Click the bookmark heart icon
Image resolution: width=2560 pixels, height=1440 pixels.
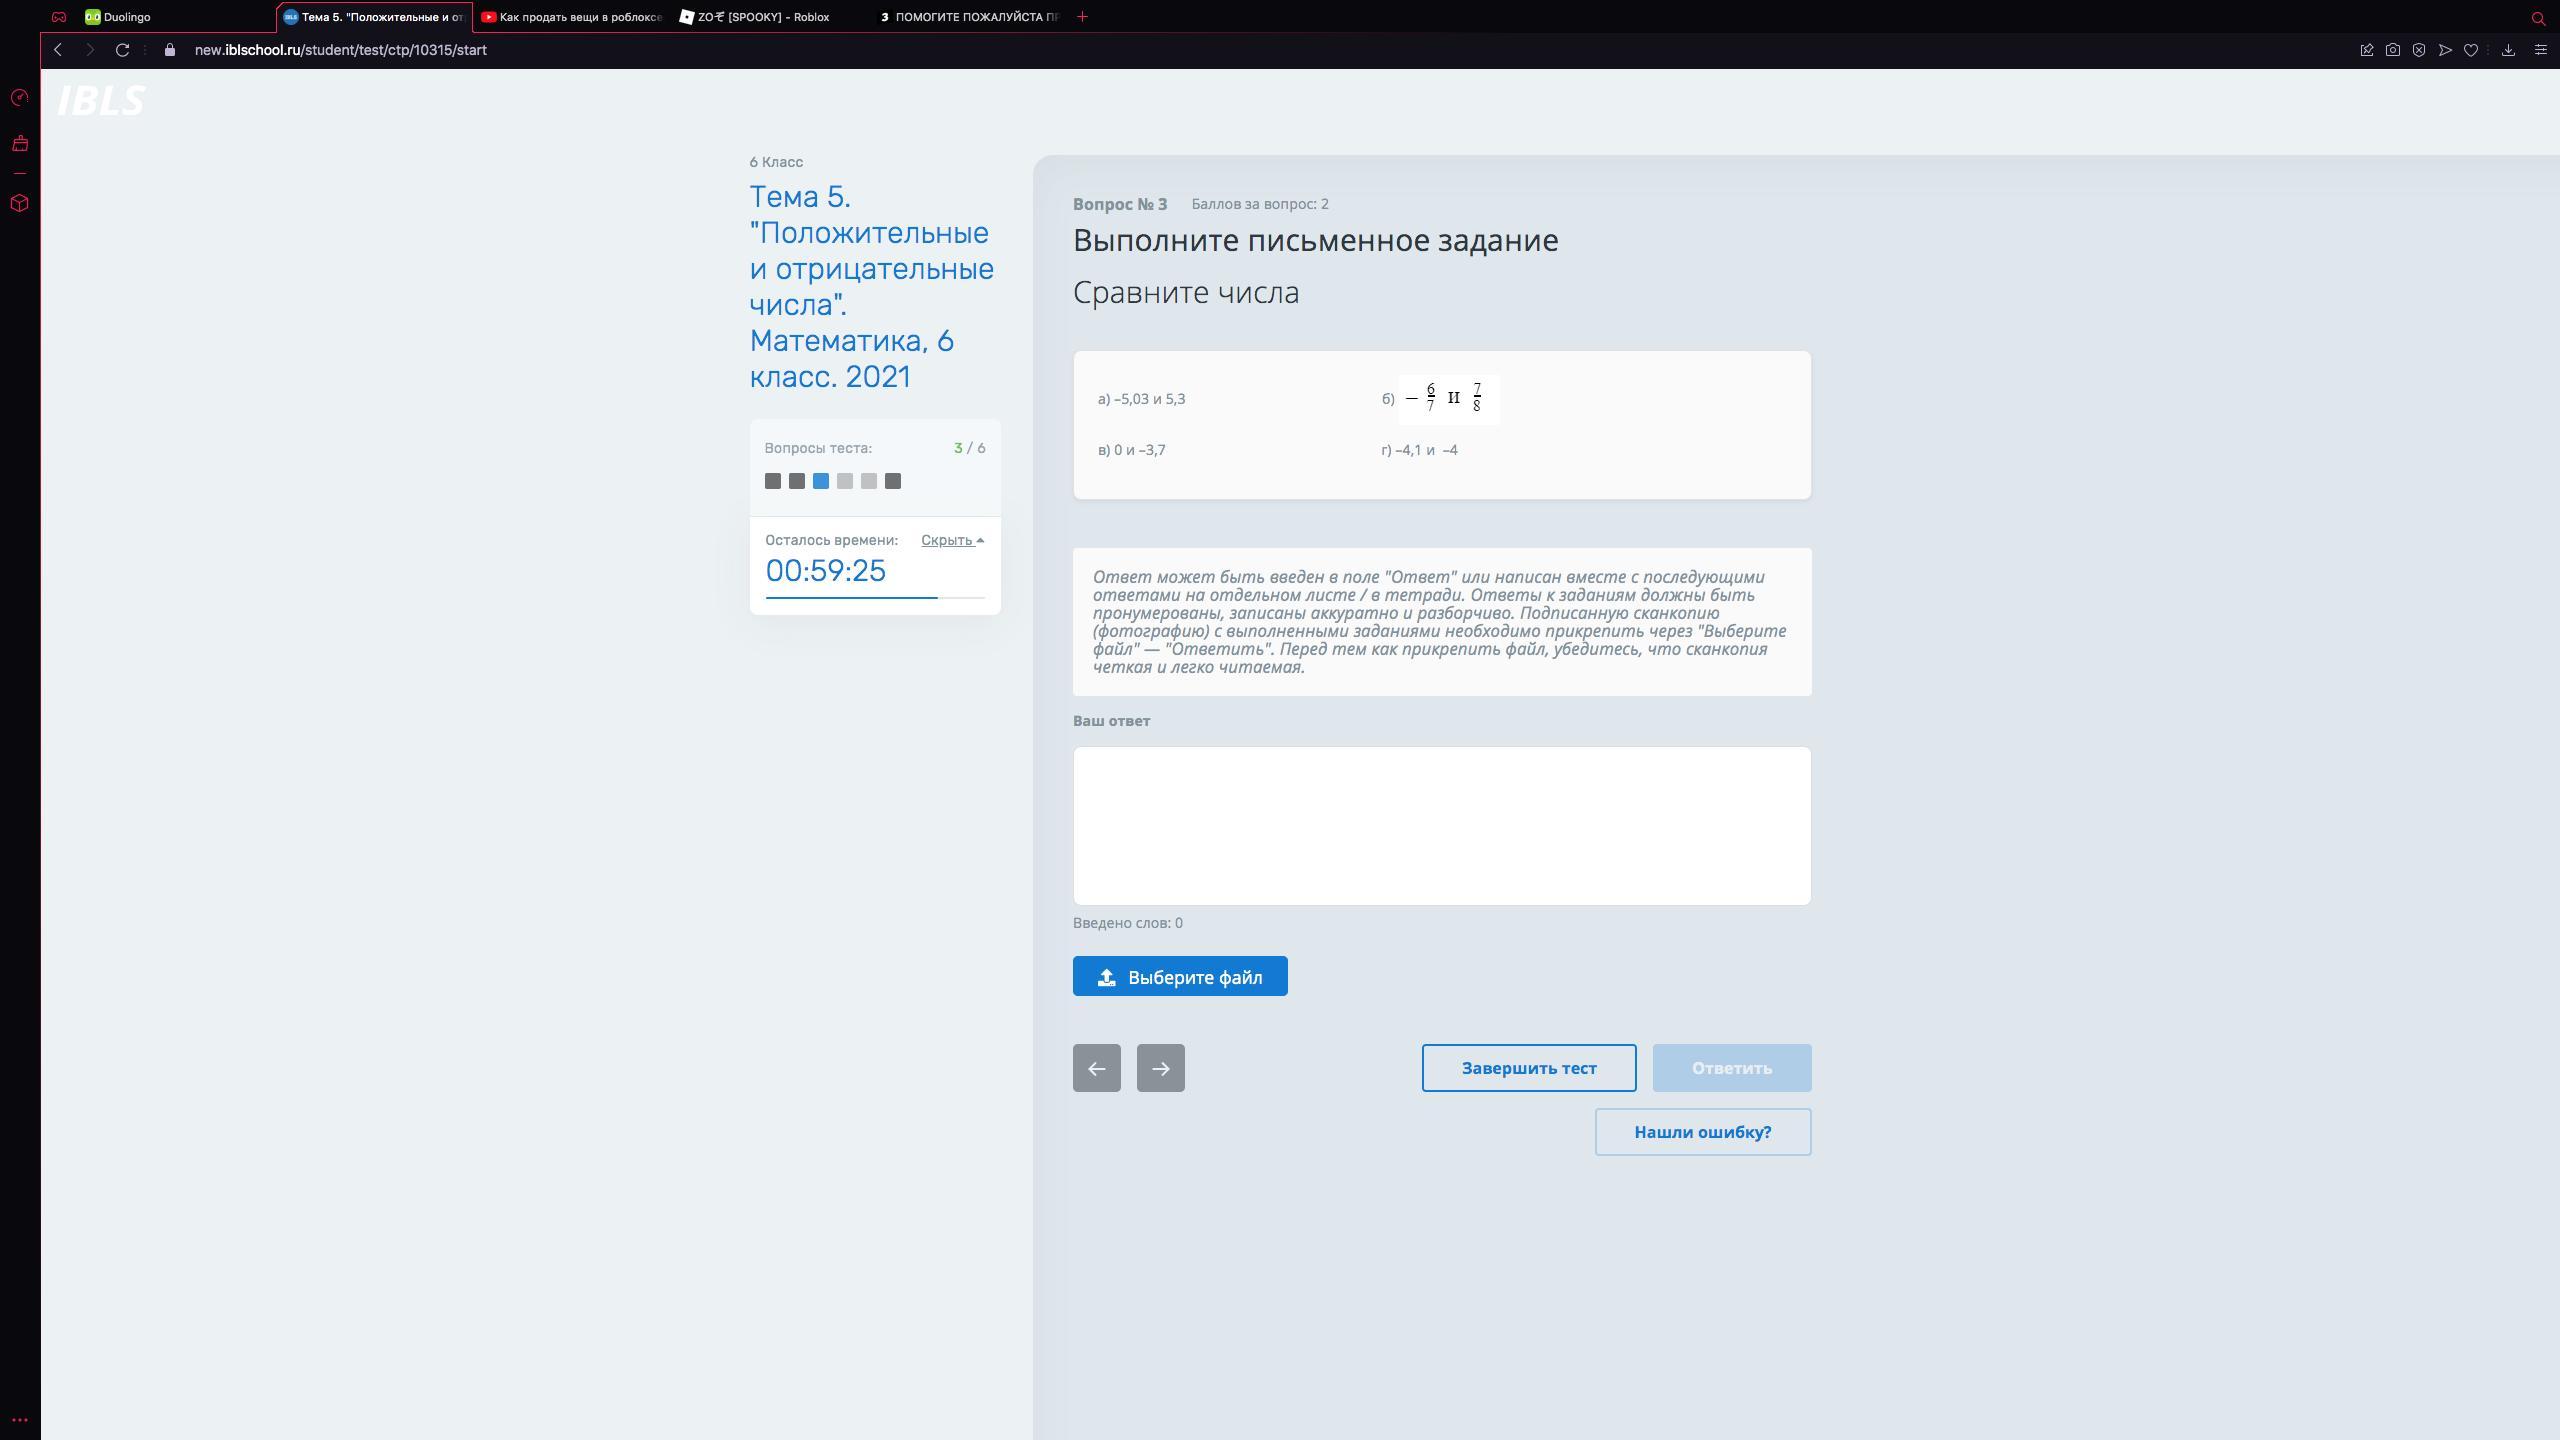2471,50
